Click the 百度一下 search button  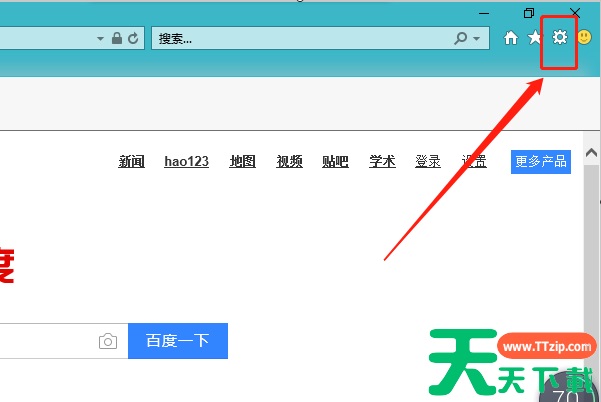click(178, 341)
